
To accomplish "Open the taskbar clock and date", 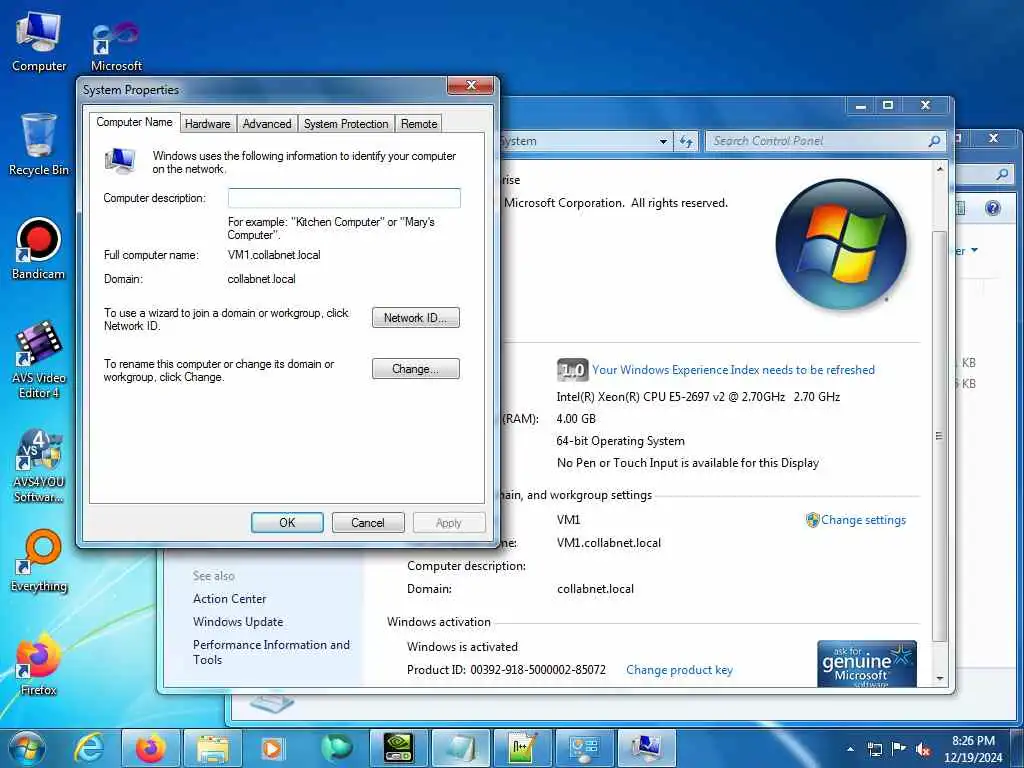I will click(x=973, y=749).
